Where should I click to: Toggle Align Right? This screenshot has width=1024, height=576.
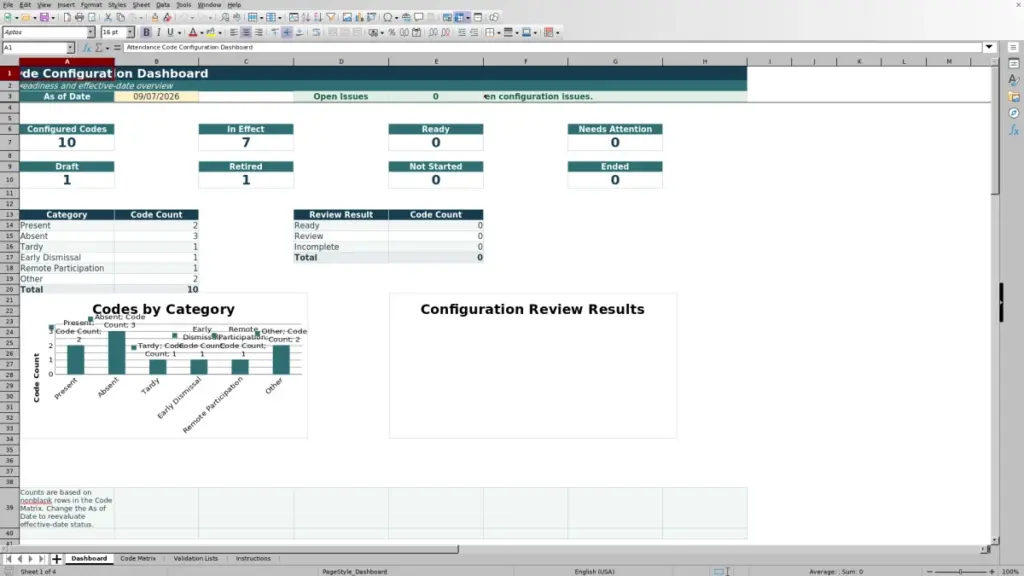click(x=259, y=32)
